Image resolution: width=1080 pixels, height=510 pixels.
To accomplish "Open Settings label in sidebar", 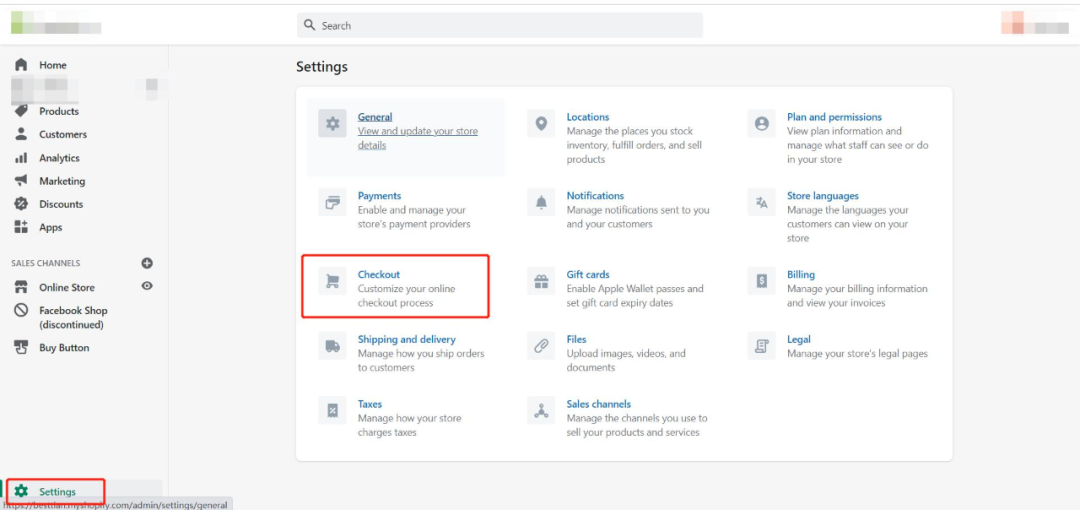I will 58,491.
